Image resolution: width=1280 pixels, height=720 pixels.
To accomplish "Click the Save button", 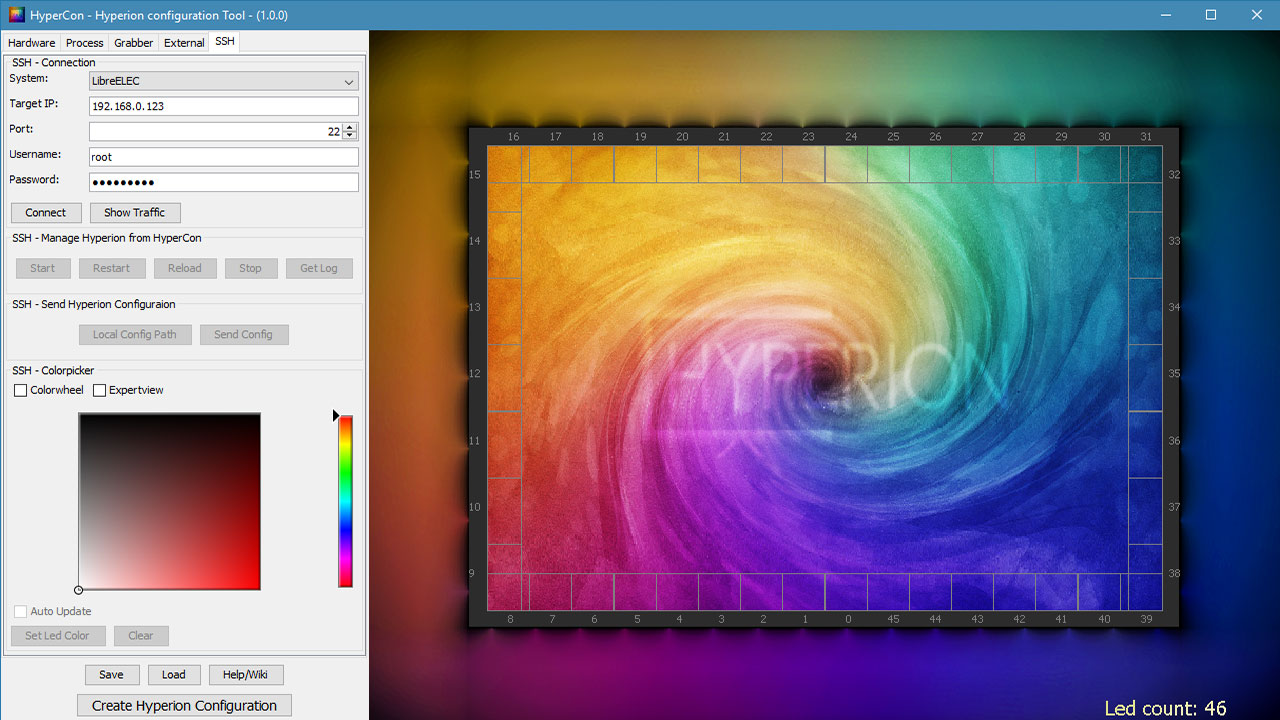I will (111, 675).
